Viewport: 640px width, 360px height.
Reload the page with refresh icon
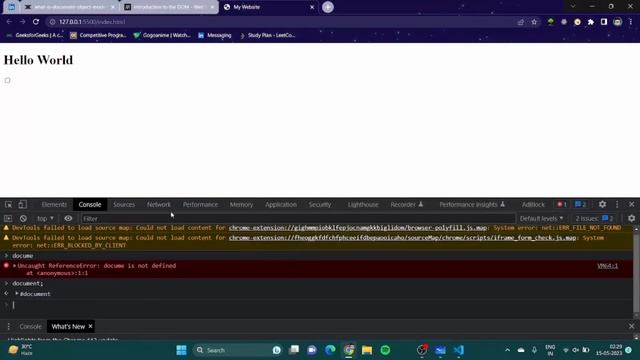36,22
